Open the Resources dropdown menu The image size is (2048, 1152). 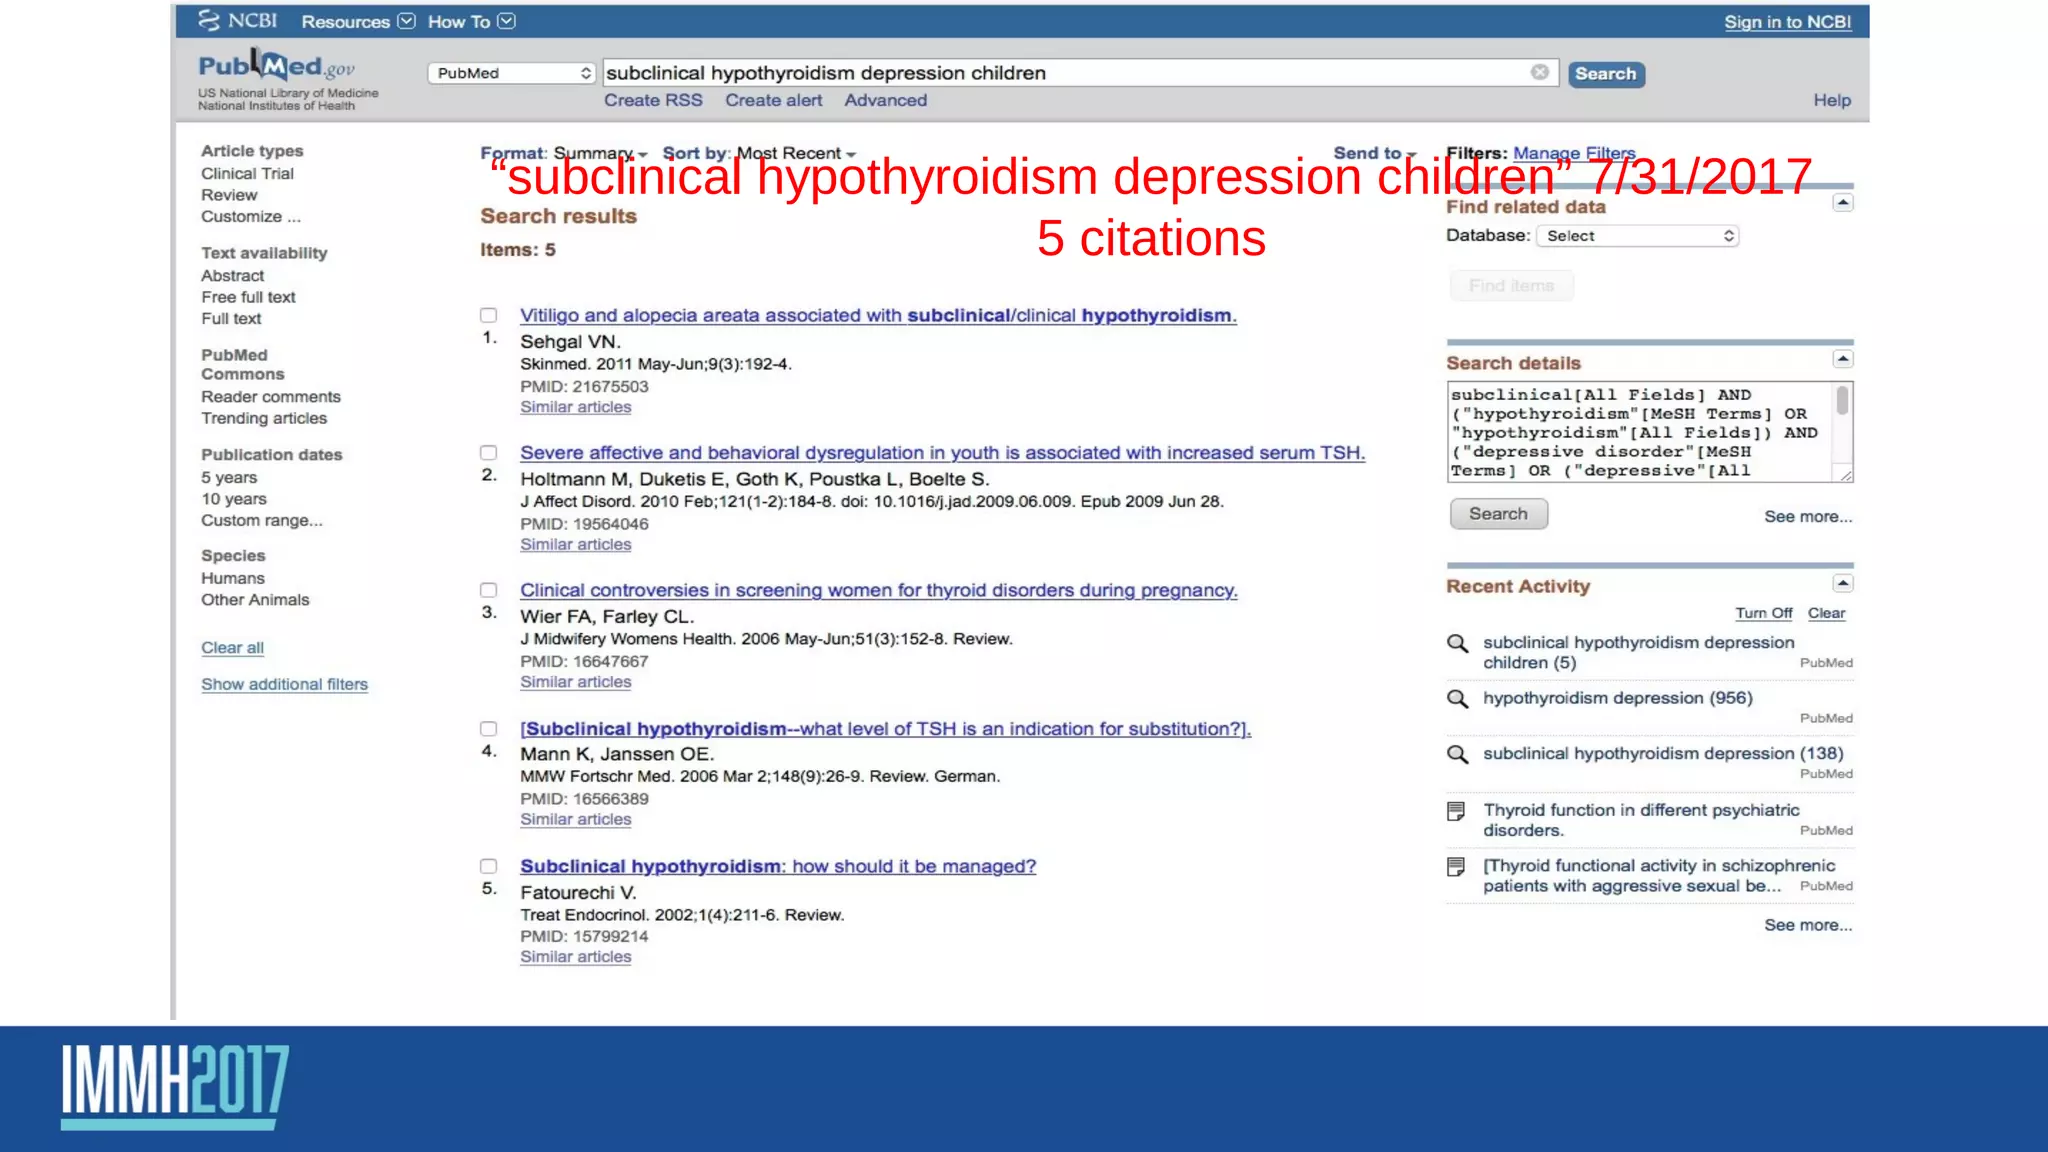pos(357,21)
